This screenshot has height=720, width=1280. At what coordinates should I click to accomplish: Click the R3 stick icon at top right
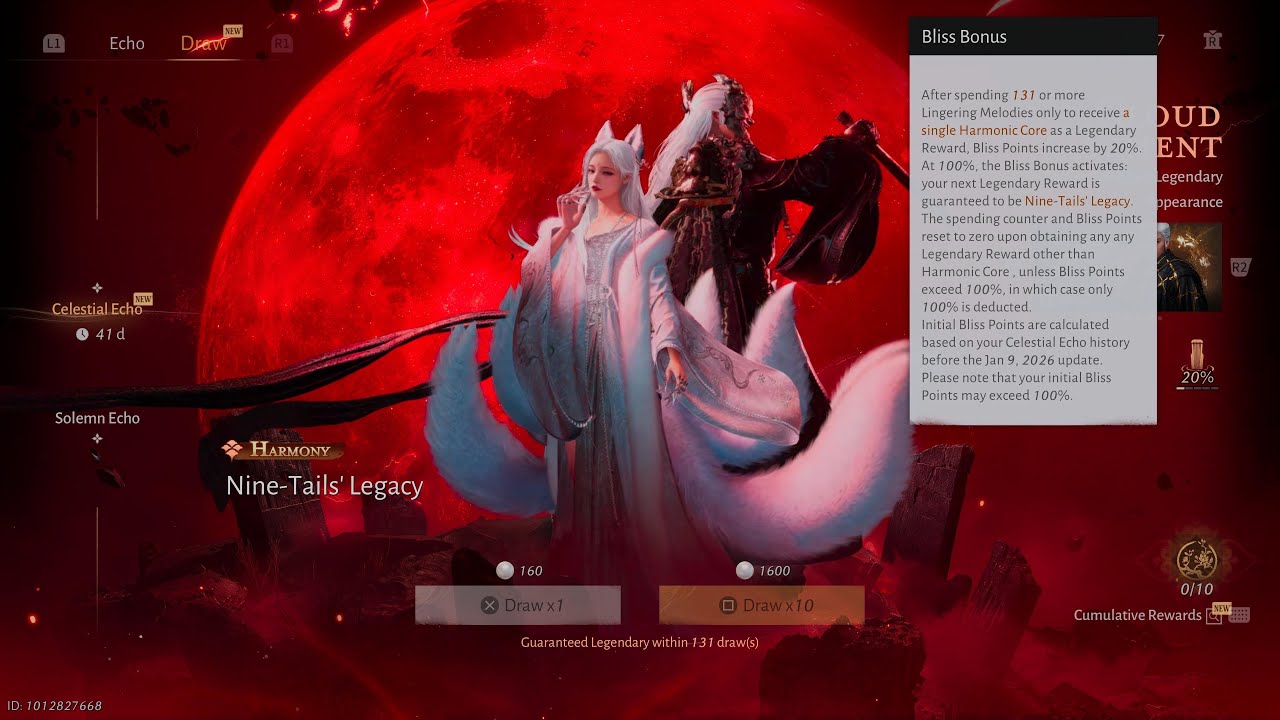point(1213,40)
